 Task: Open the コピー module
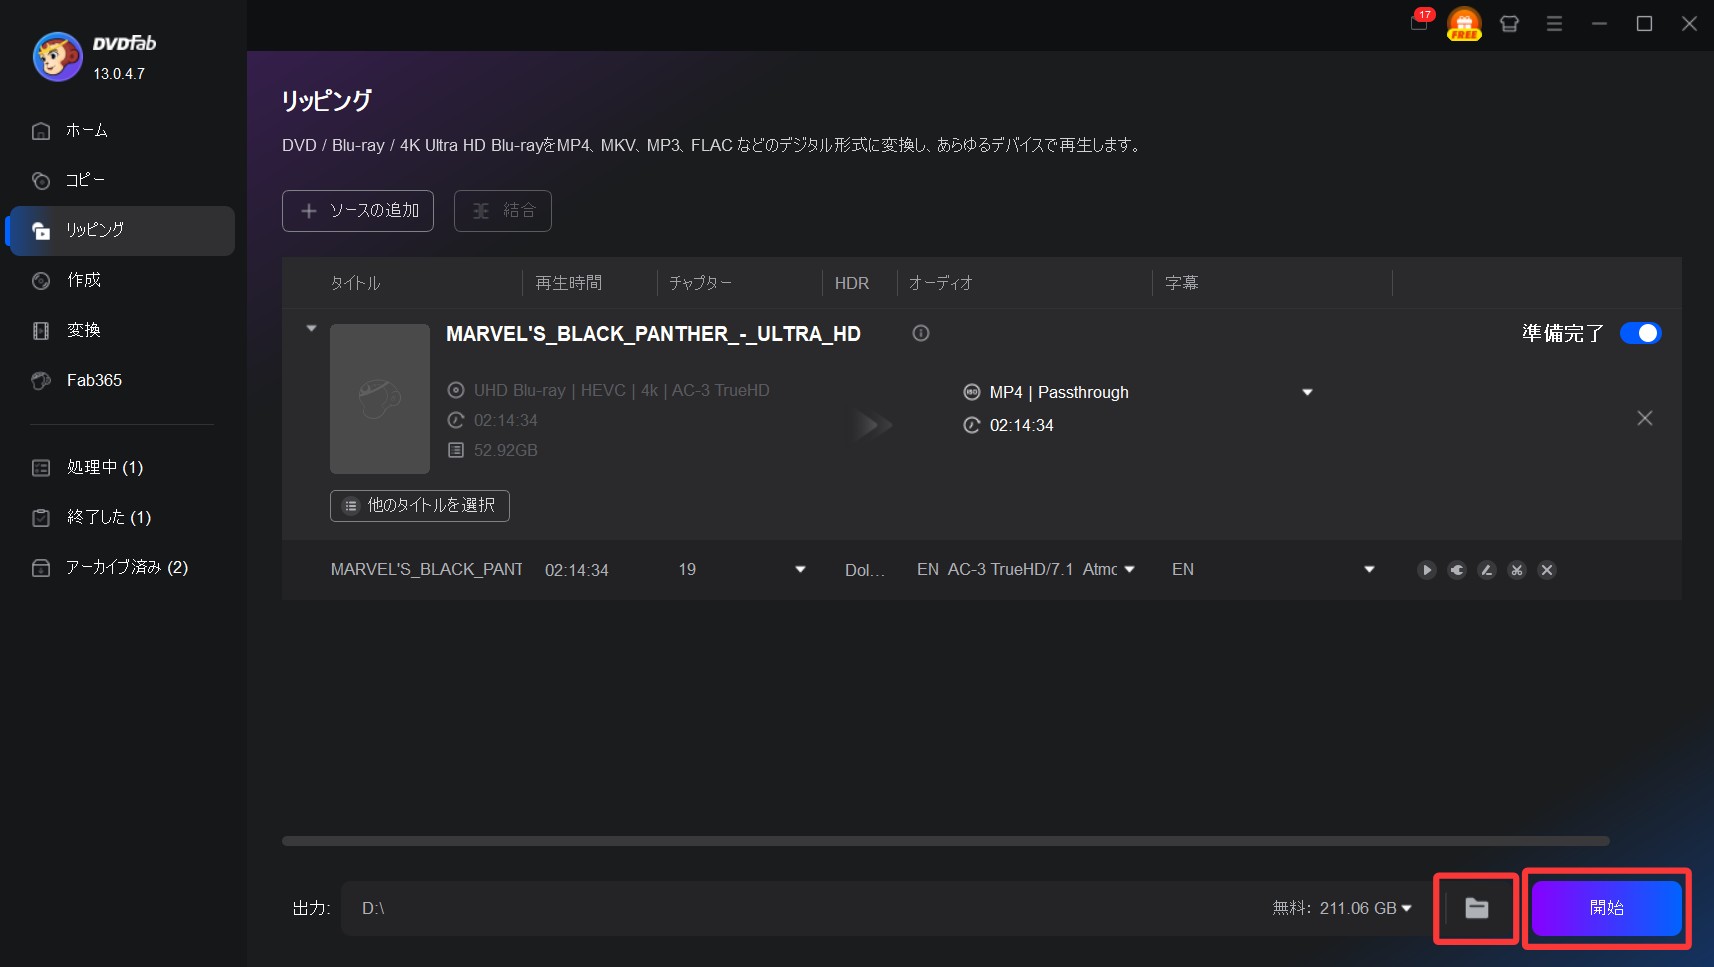(x=122, y=180)
